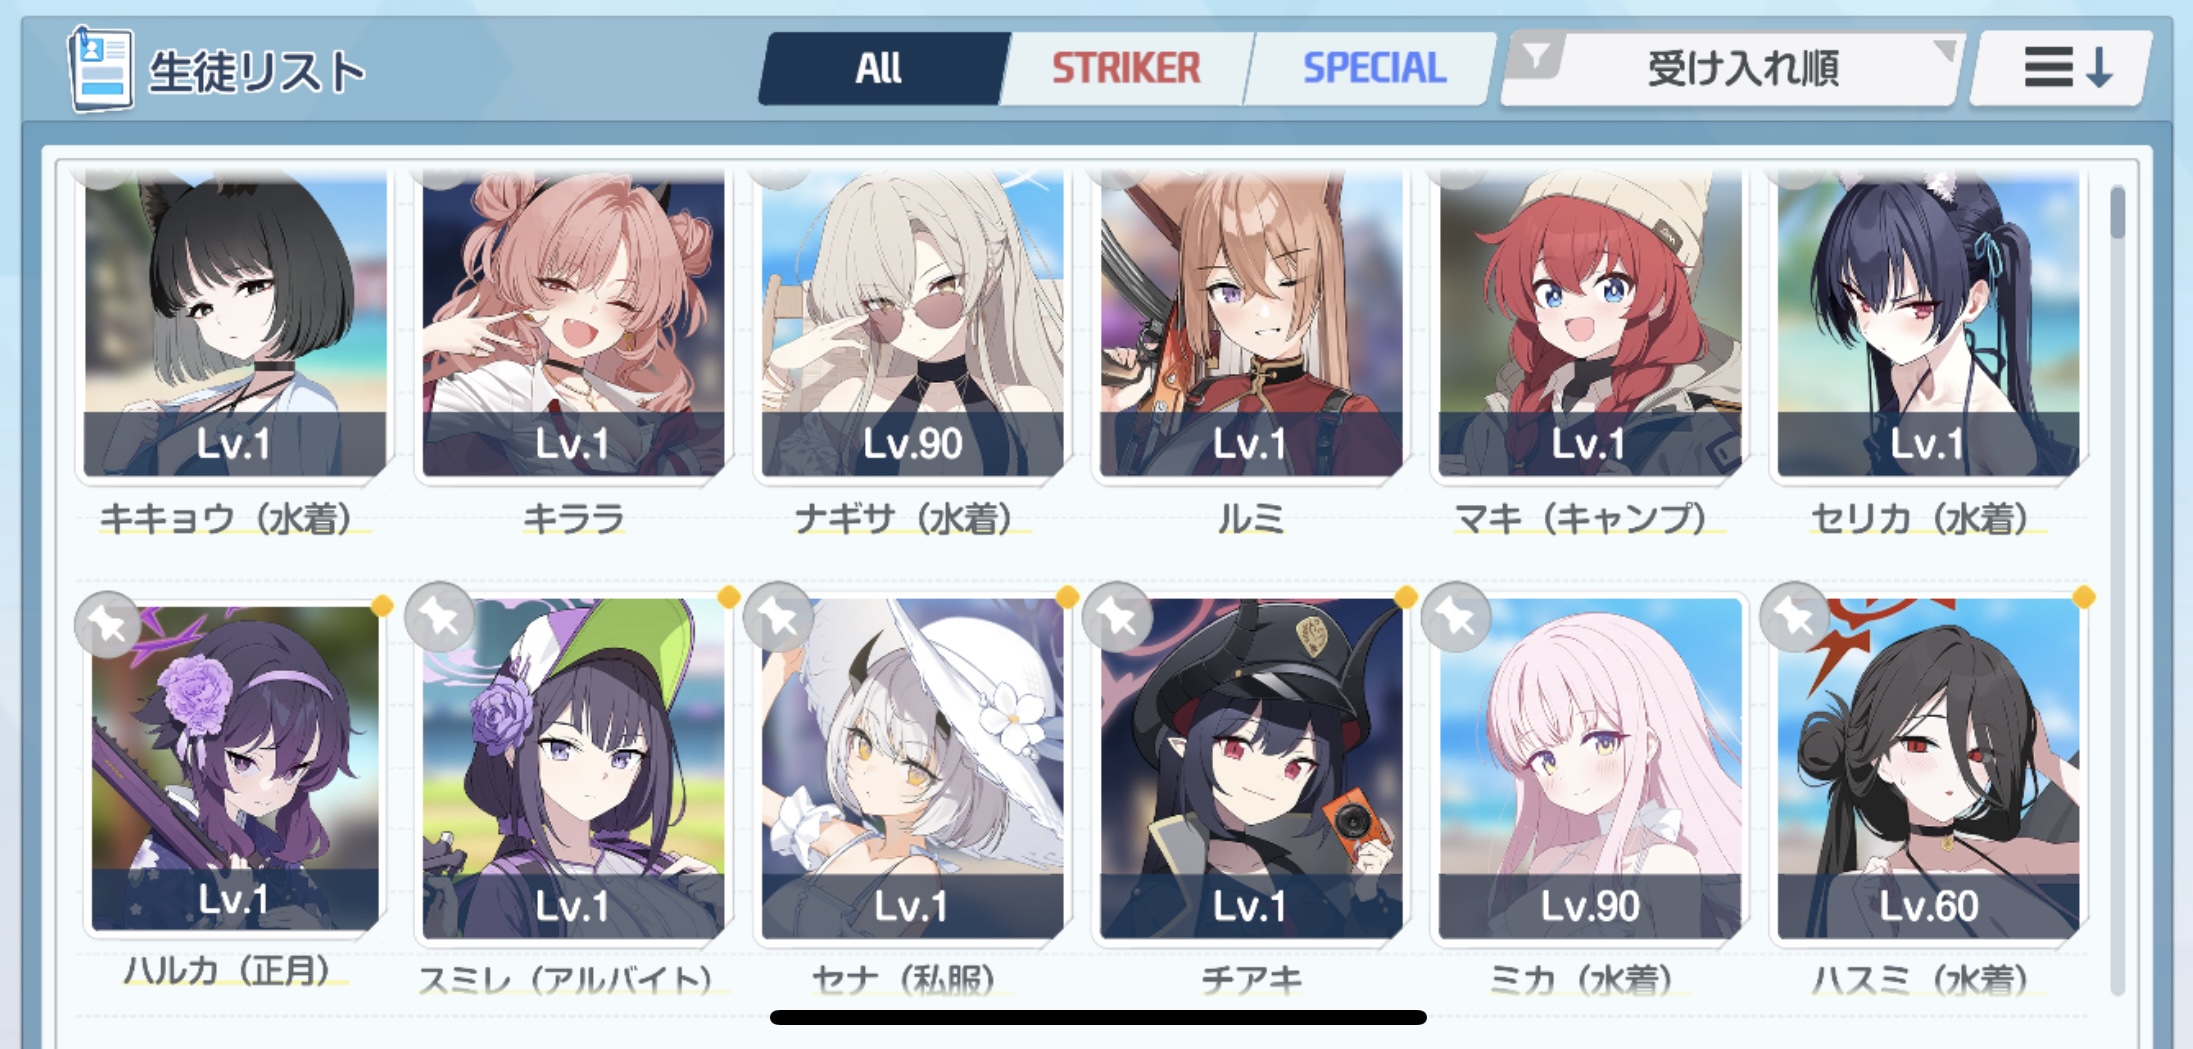Toggle pin icon on ハルカ(正月) card
Screen dimensions: 2193x1049
(108, 624)
